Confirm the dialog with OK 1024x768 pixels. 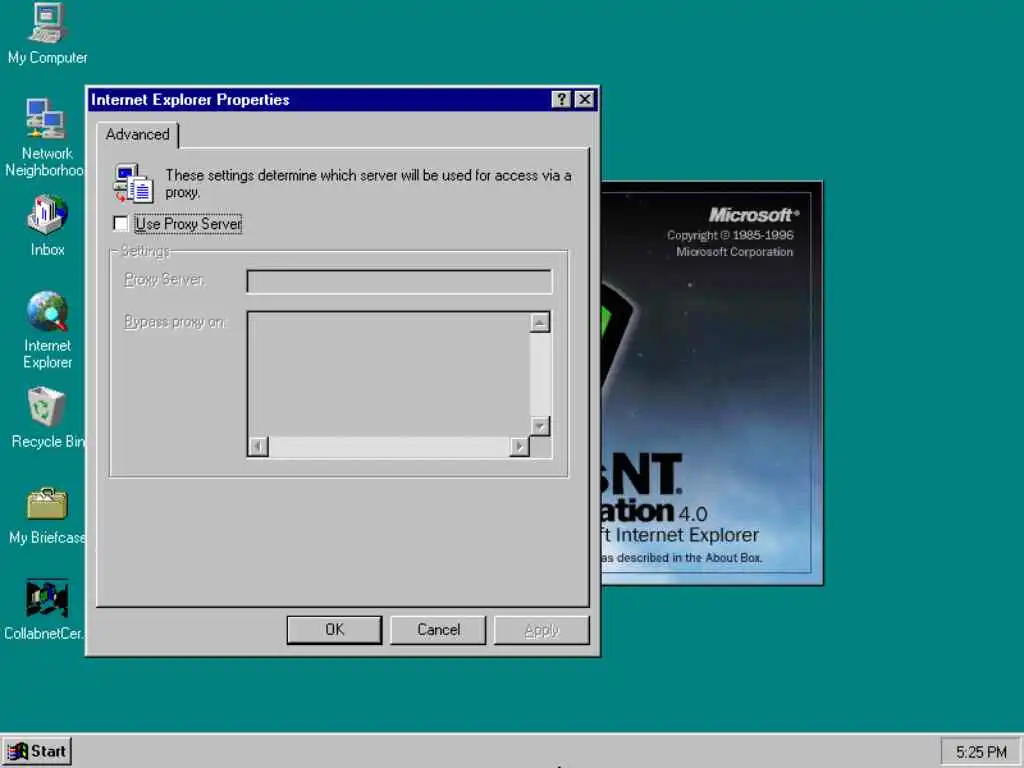click(x=334, y=630)
